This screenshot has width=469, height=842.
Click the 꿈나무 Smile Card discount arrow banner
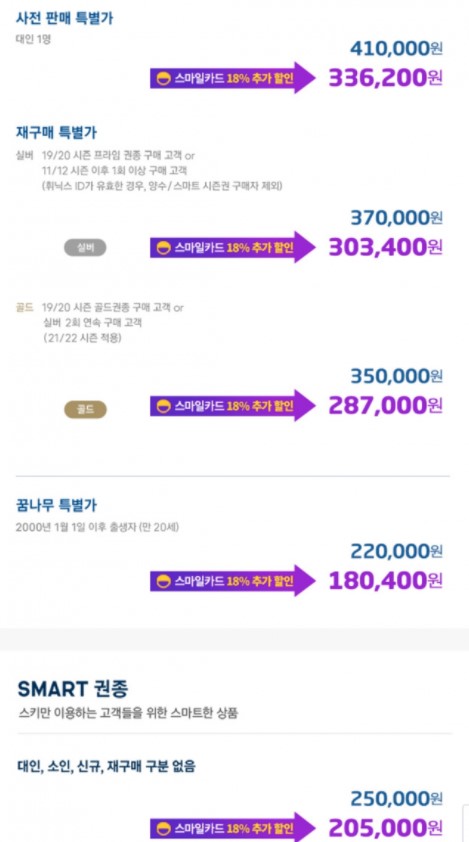click(232, 580)
